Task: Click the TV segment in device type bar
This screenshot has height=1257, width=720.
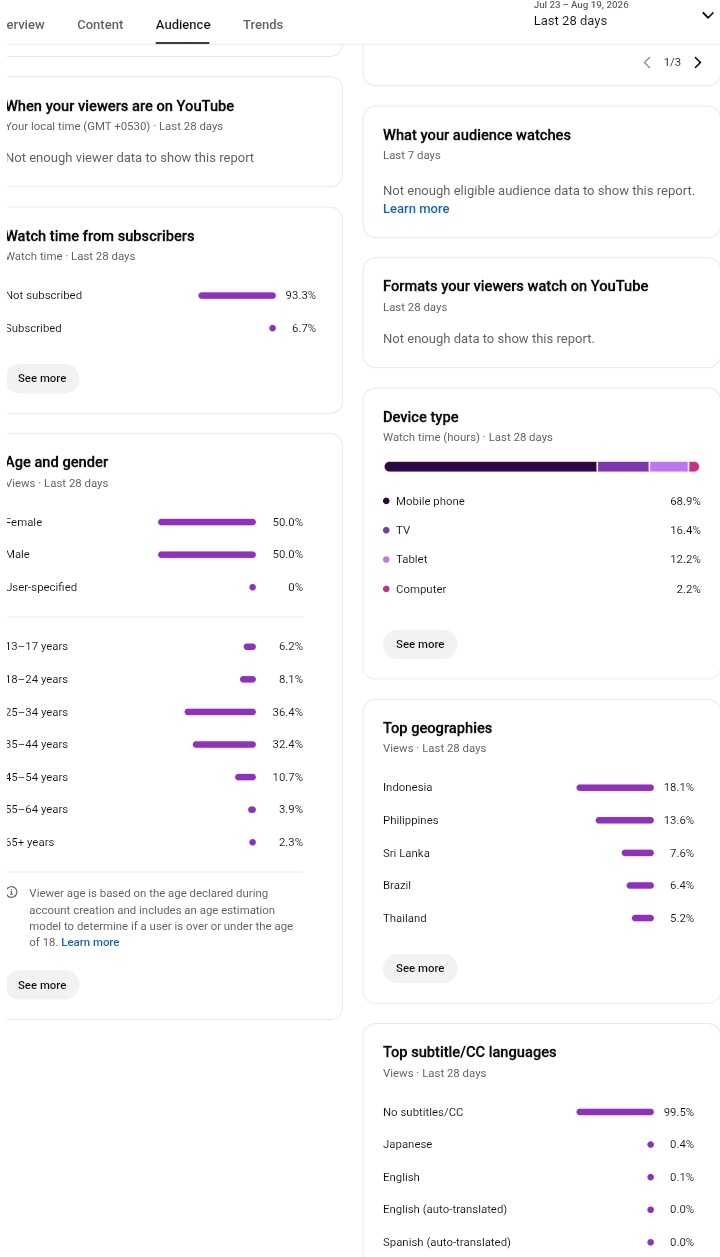Action: tap(623, 467)
